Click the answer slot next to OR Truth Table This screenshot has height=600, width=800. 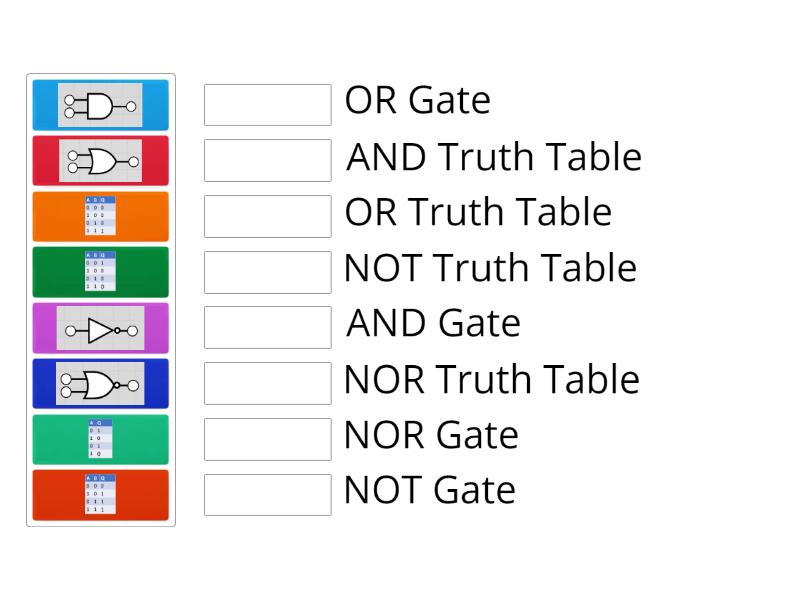[267, 216]
